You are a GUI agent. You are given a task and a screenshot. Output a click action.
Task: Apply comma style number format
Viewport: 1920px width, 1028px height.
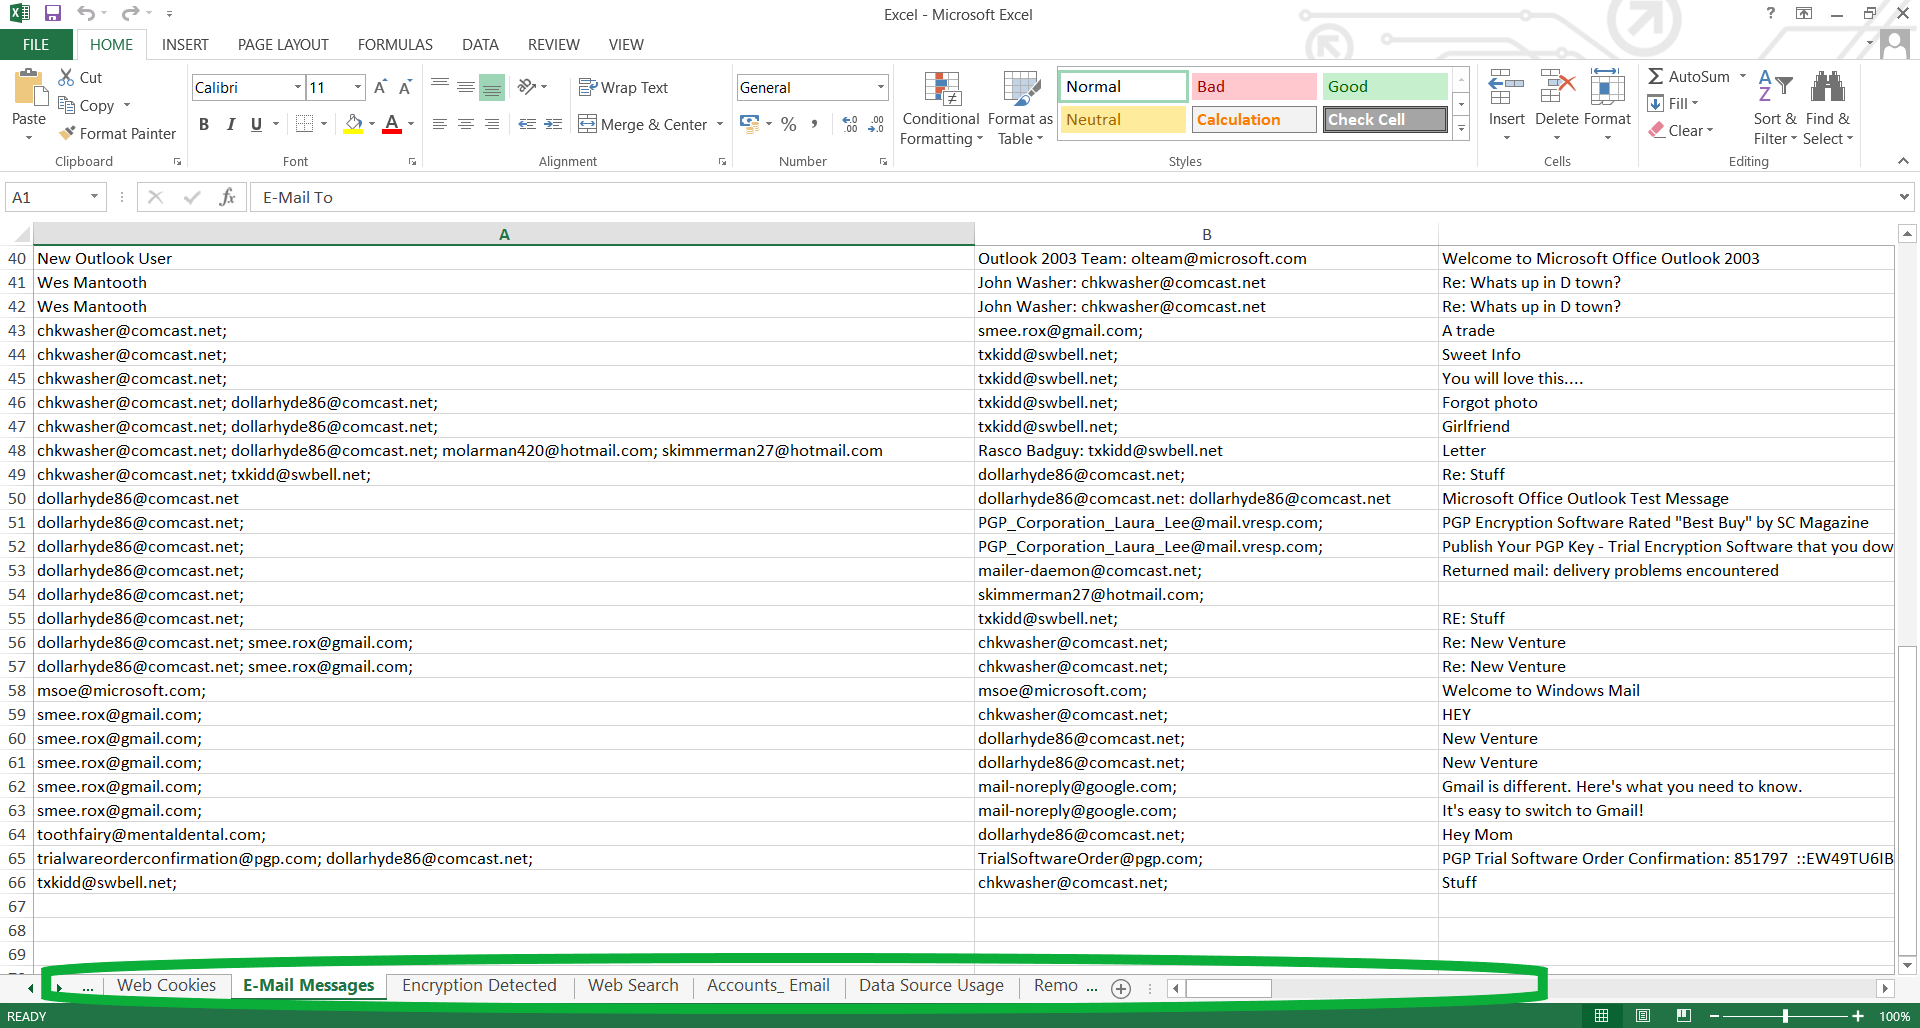815,124
